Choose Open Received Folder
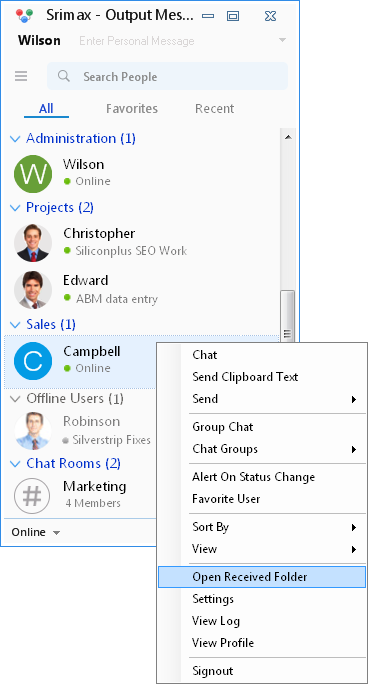Screen dimensions: 368x684 (262, 577)
